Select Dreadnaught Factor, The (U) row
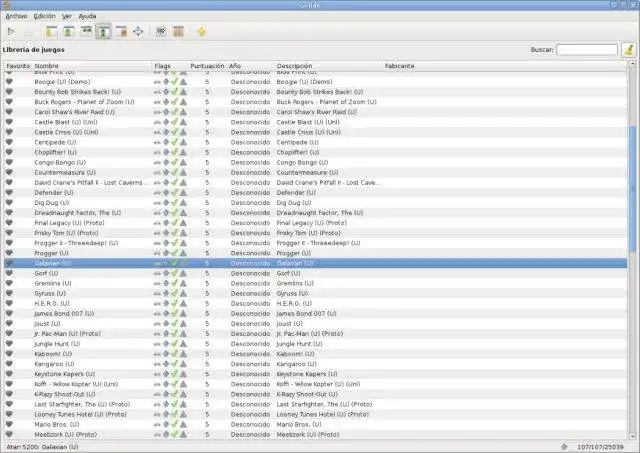The image size is (640, 453). point(316,213)
